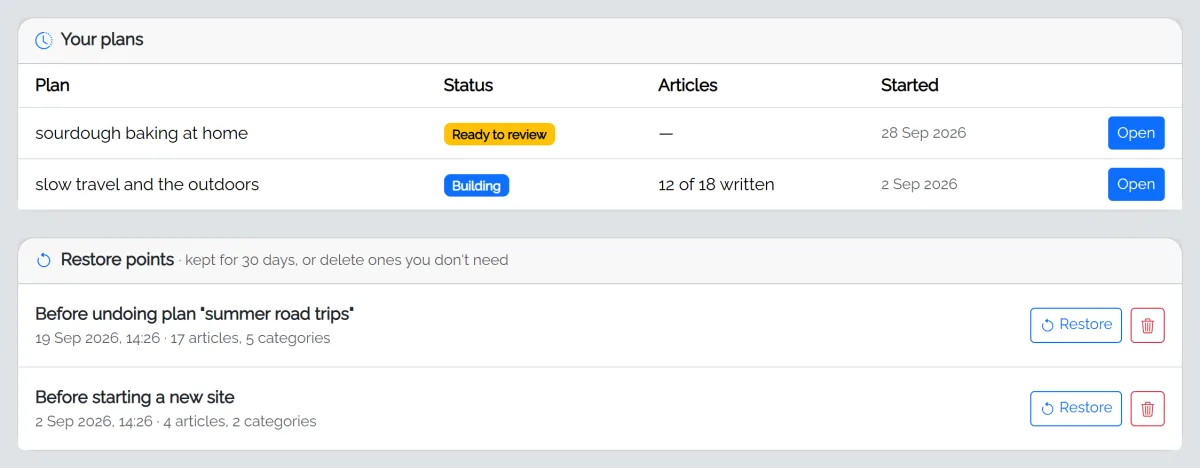Click the start date 28 Sep 2026

(x=923, y=133)
